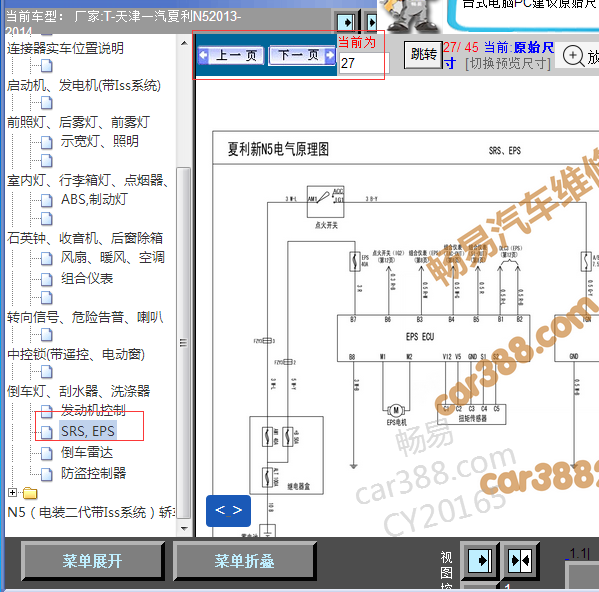Click tree panel scrollbar up arrow
Screen dimensions: 599x592
[184, 43]
